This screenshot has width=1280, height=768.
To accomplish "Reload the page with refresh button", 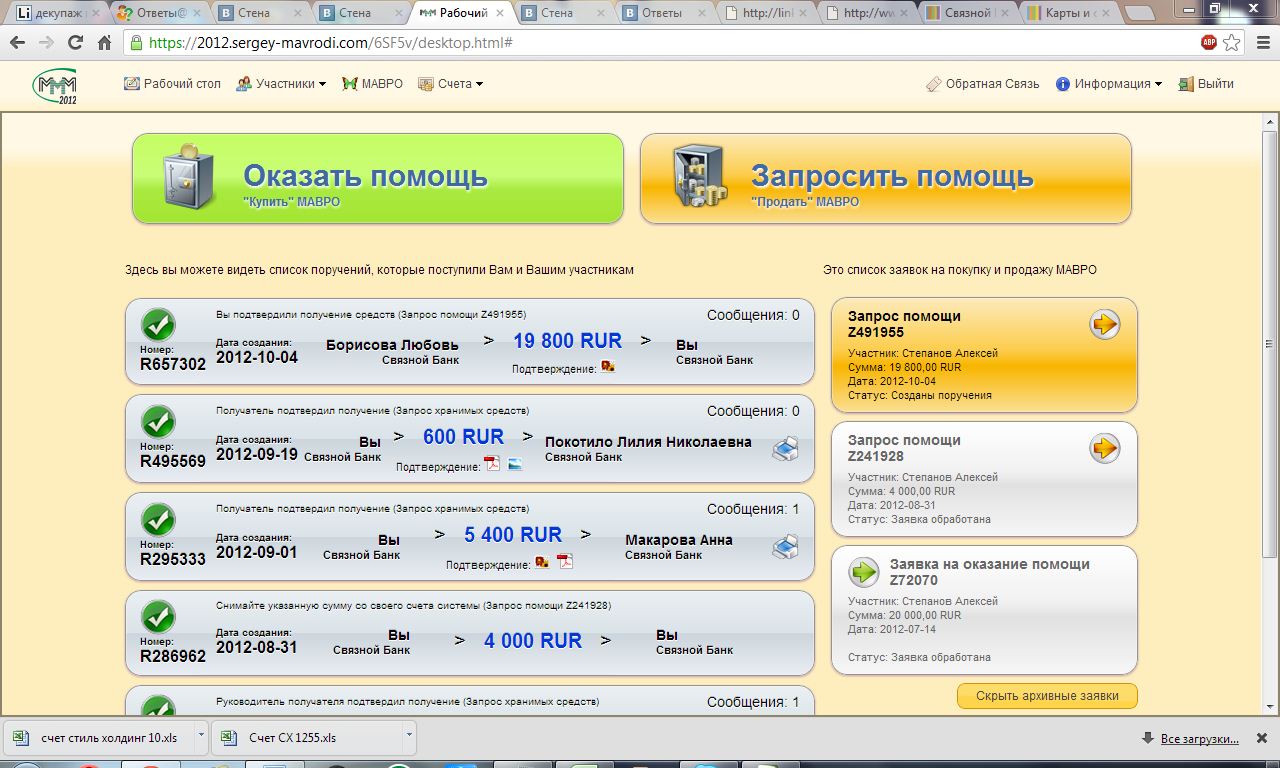I will 75,43.
